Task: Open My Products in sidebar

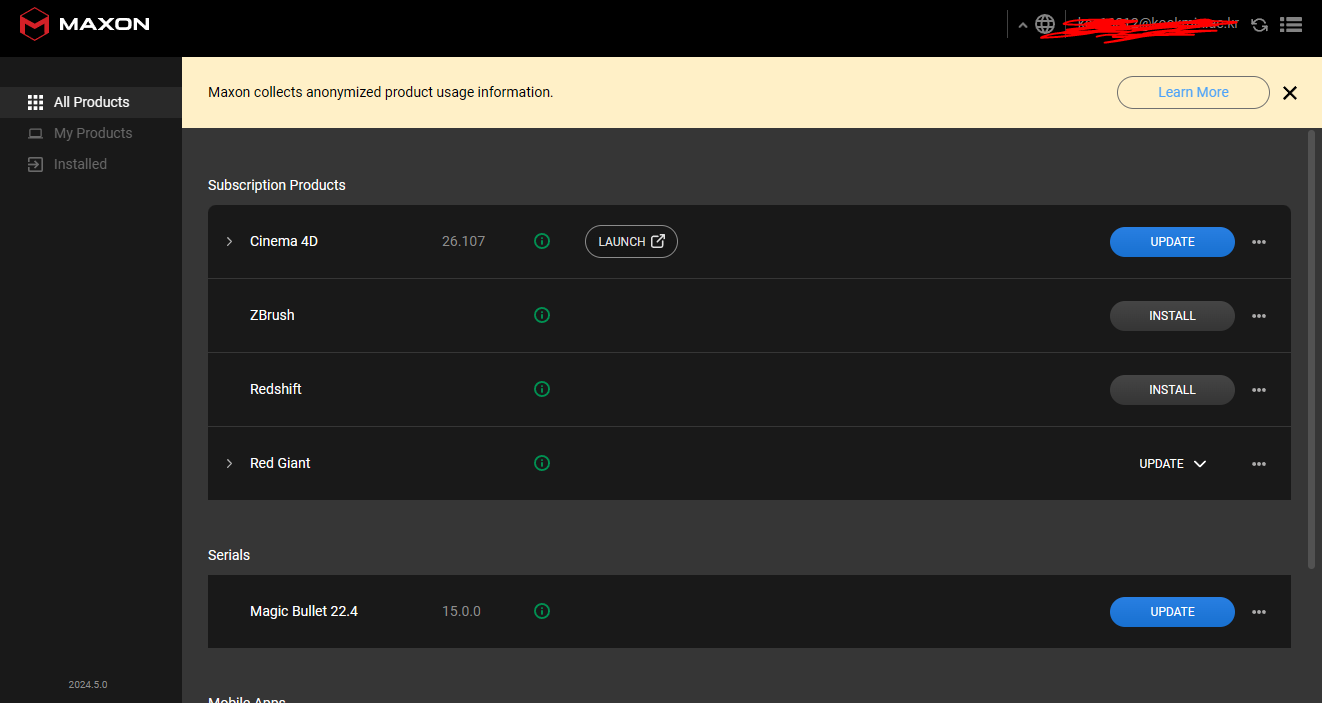Action: (x=91, y=133)
